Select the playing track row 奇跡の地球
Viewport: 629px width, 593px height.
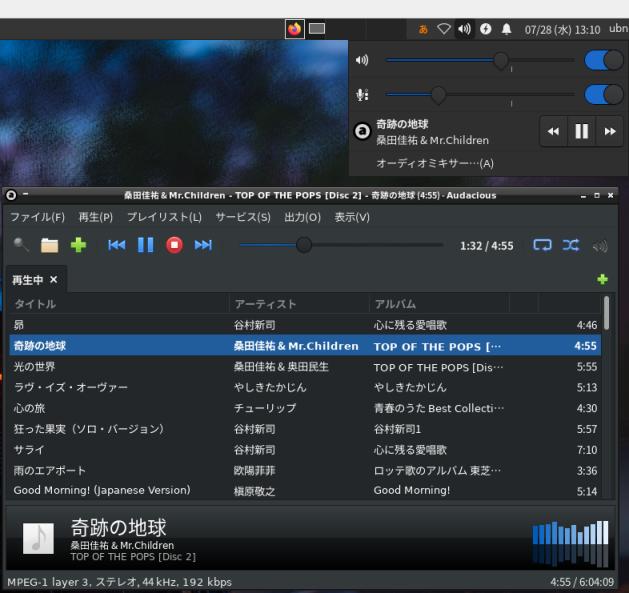[x=305, y=345]
